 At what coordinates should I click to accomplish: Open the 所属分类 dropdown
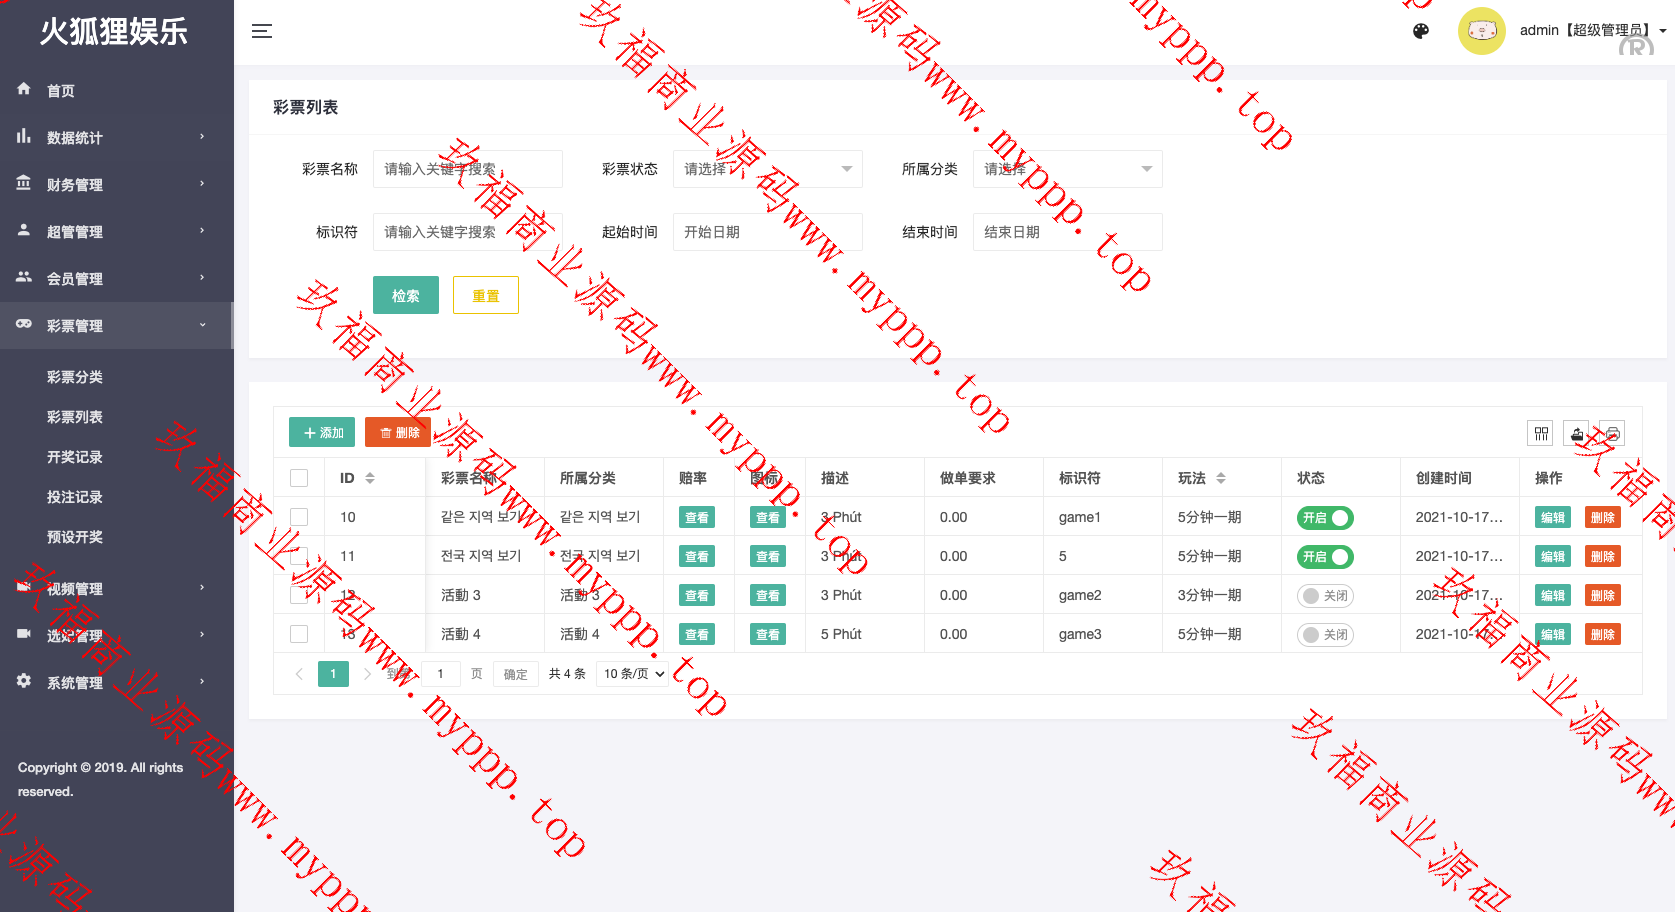[x=1067, y=169]
